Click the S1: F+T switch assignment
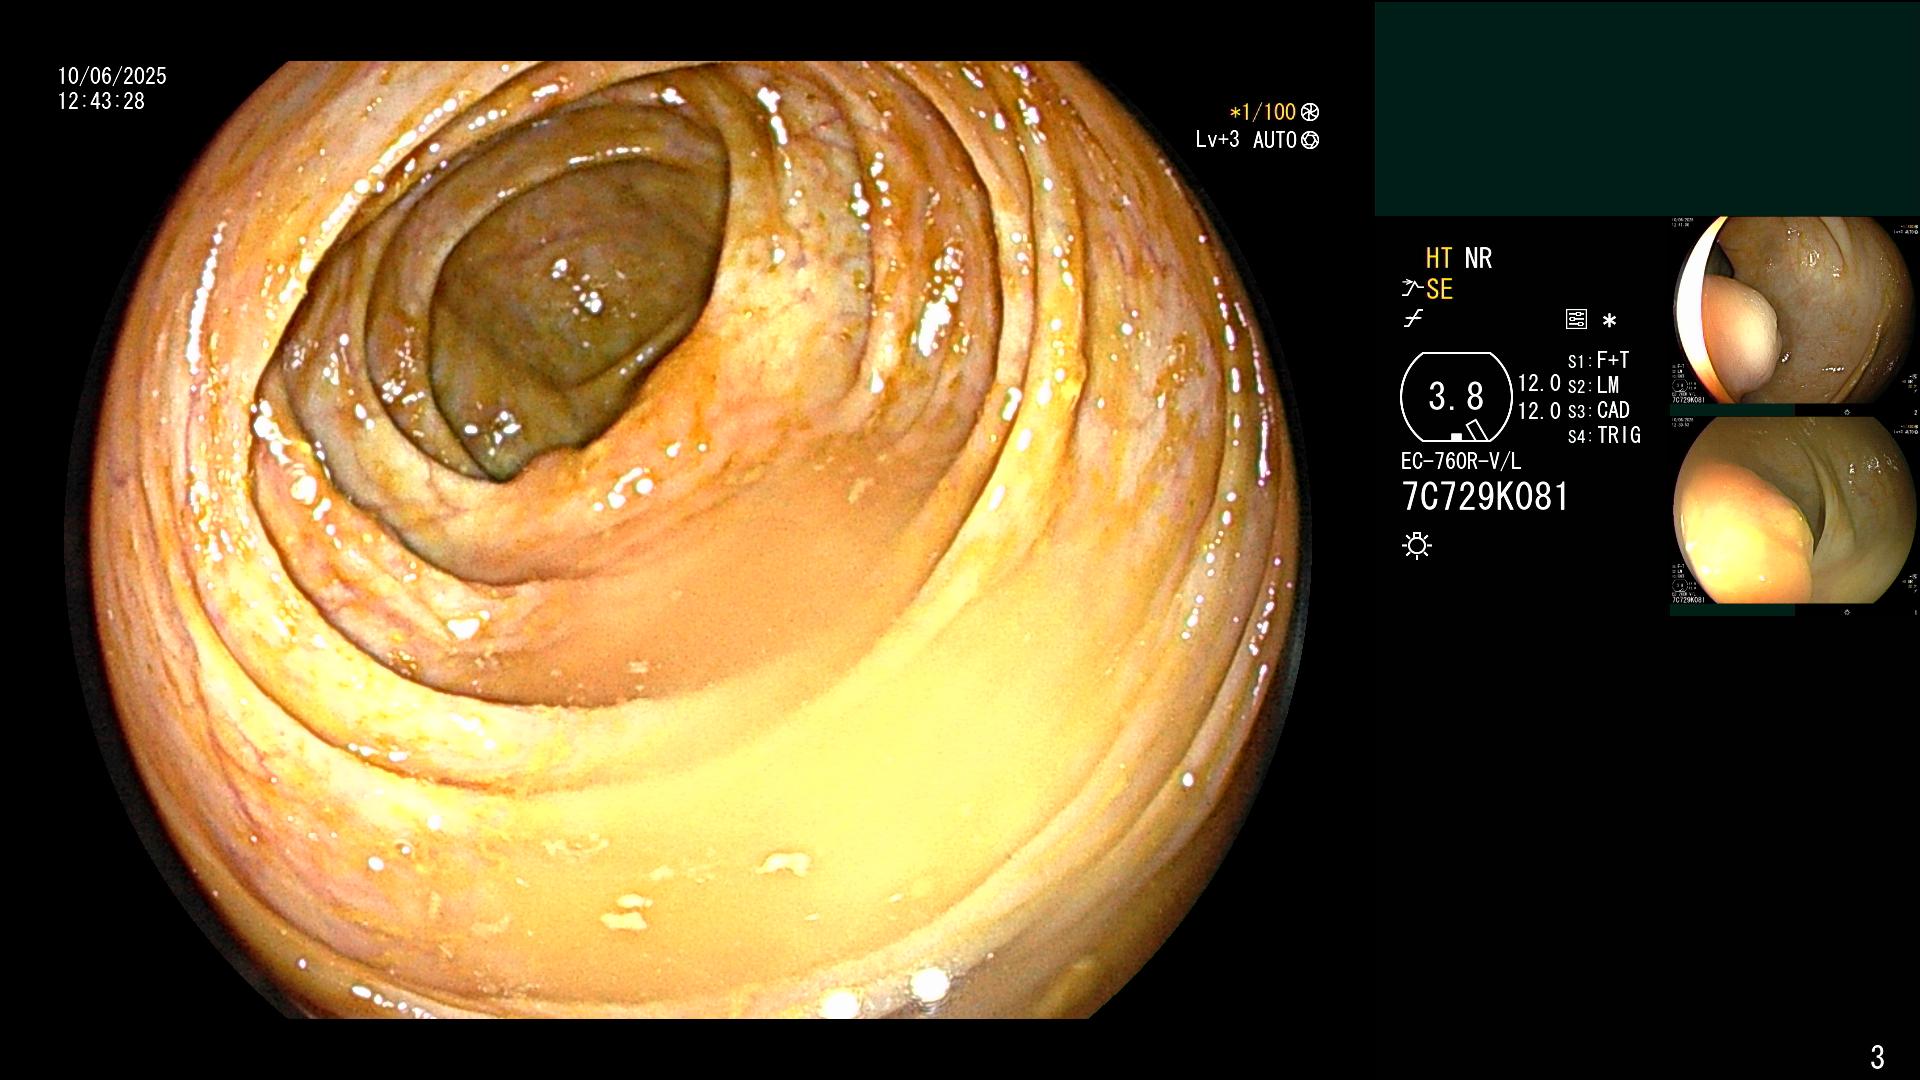Image resolution: width=1920 pixels, height=1080 pixels. 1598,360
